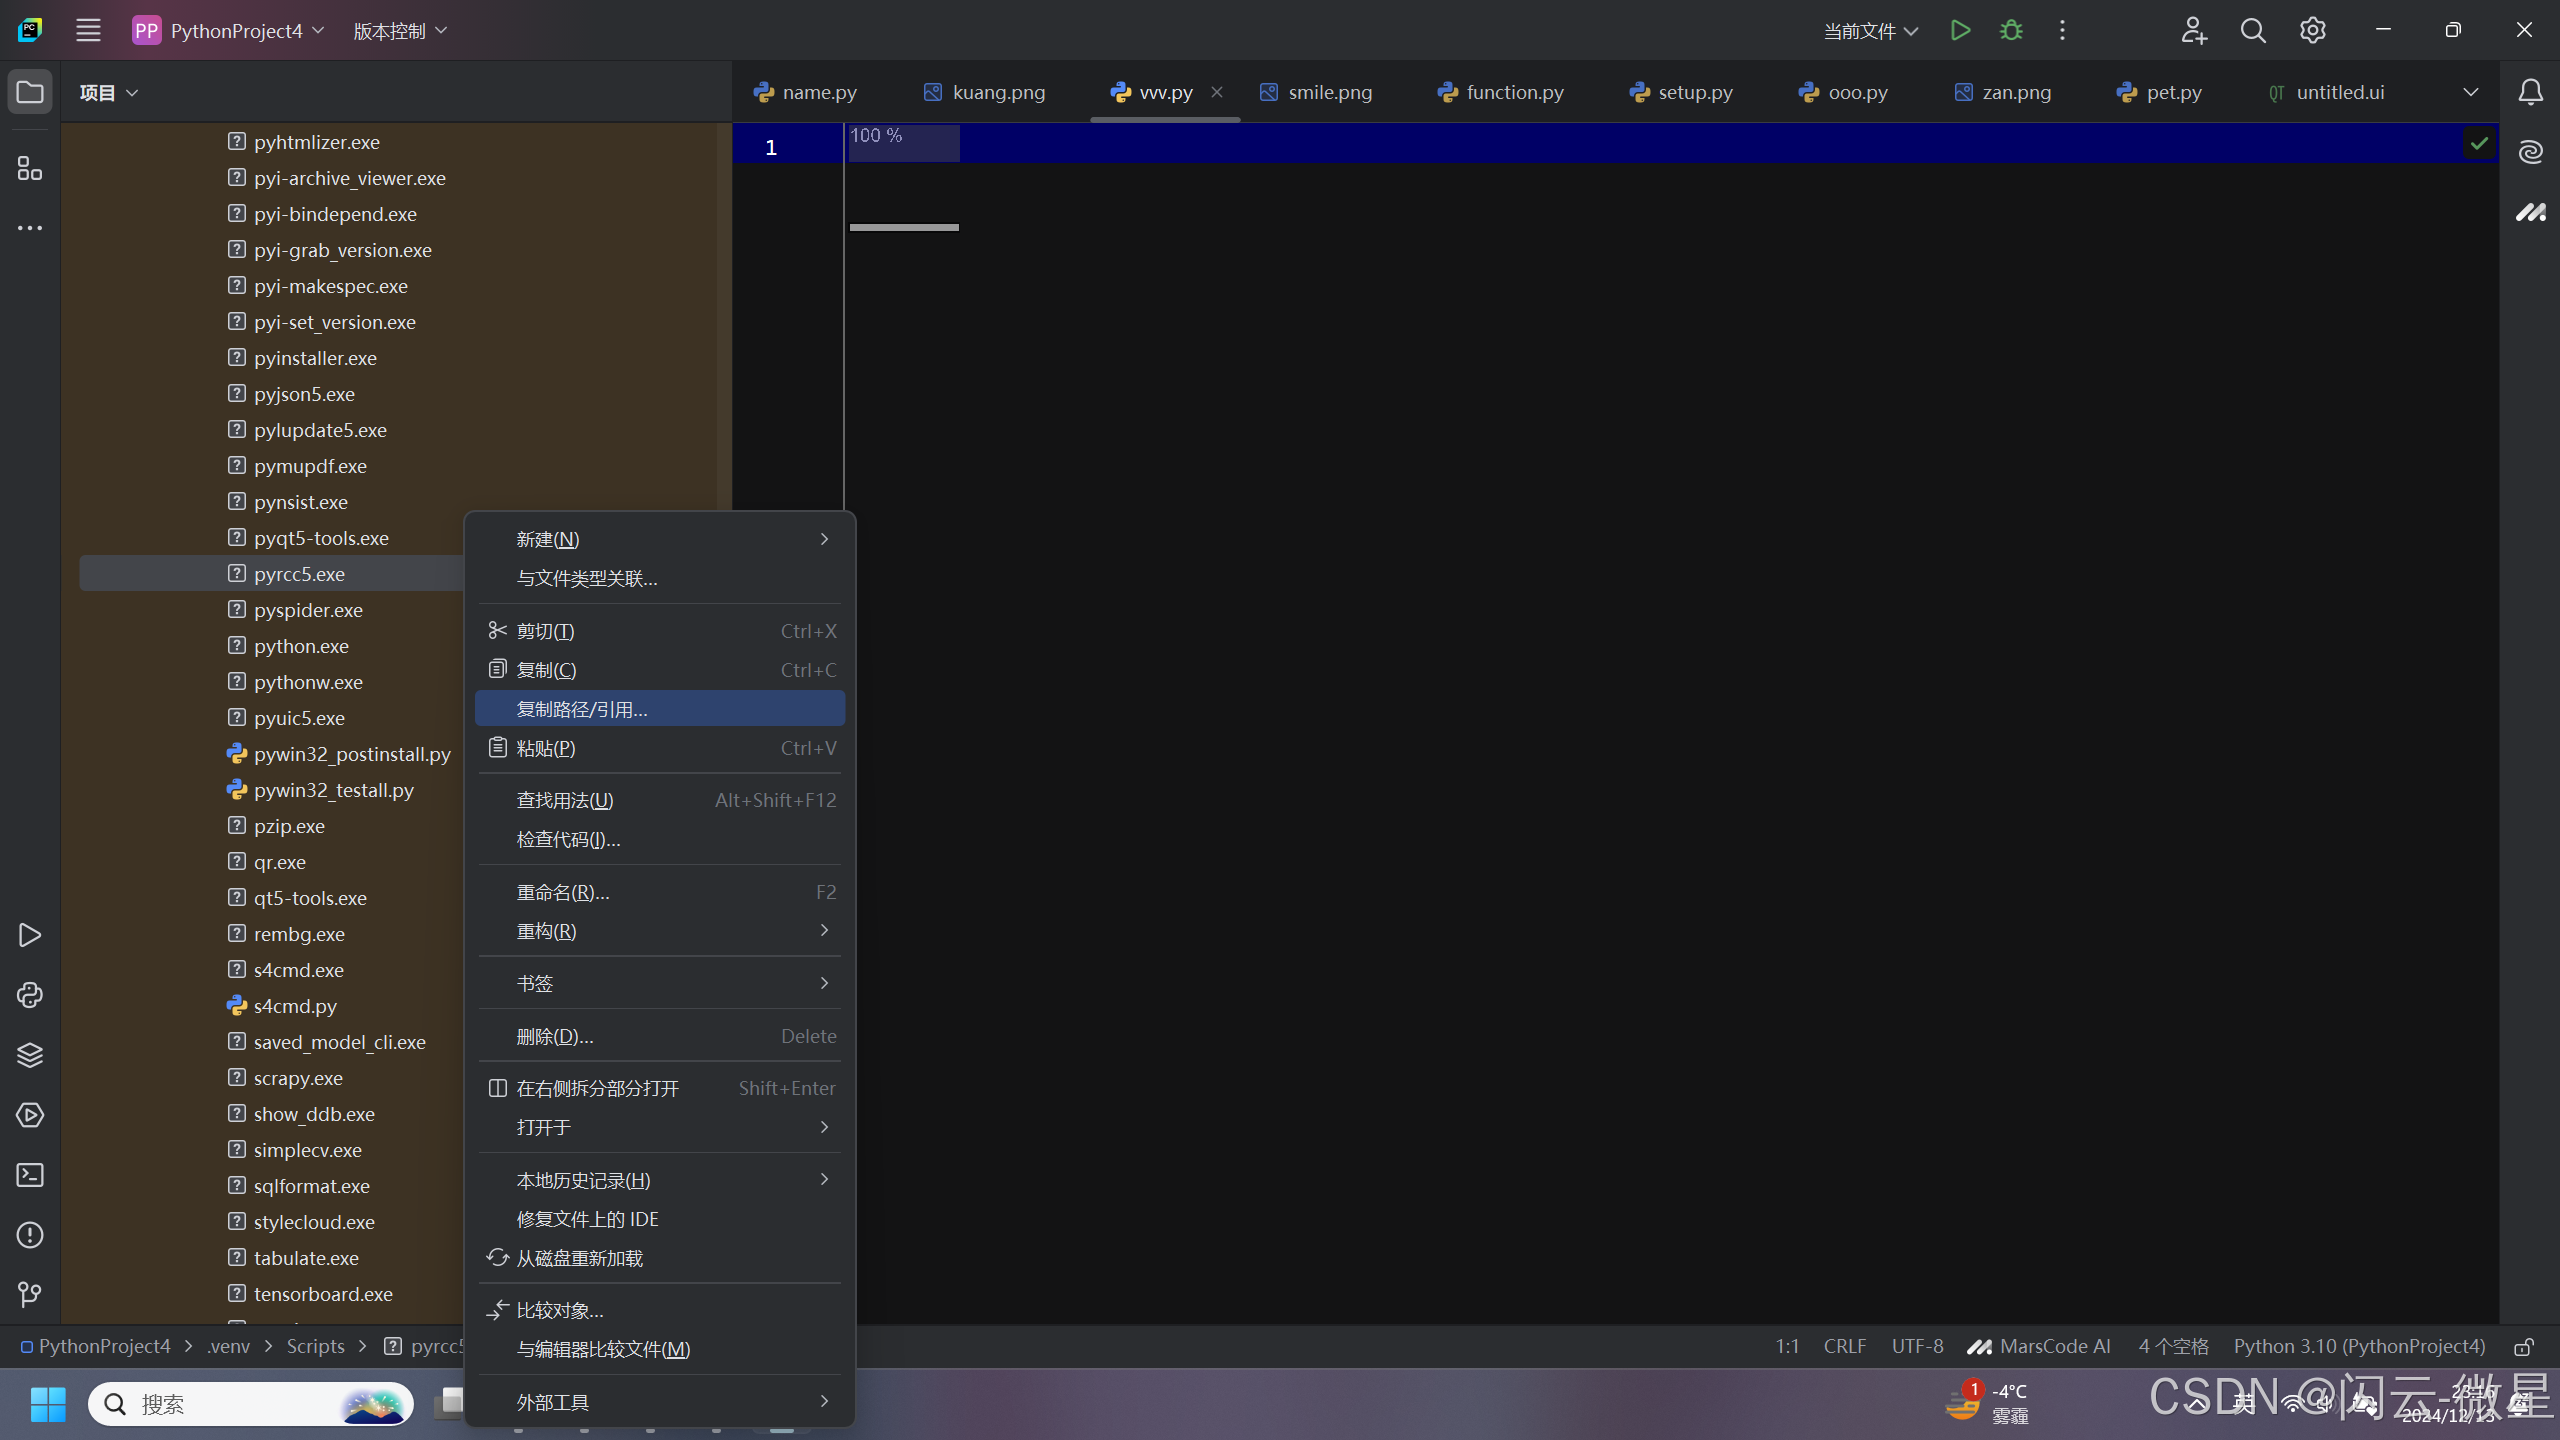Expand the PythonProject4 project dropdown

[236, 31]
